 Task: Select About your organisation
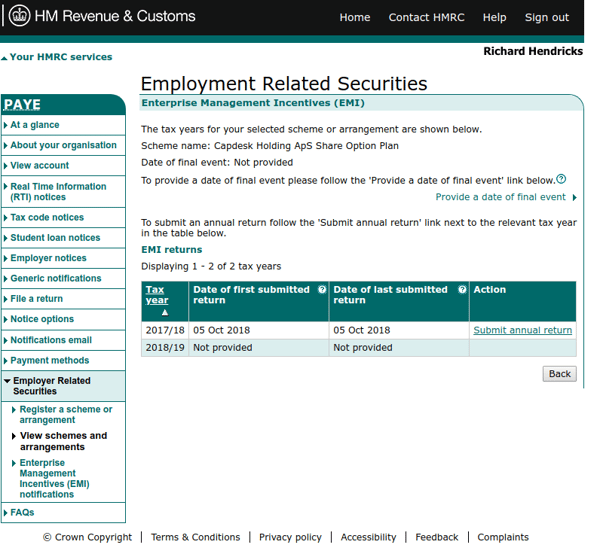(x=64, y=145)
